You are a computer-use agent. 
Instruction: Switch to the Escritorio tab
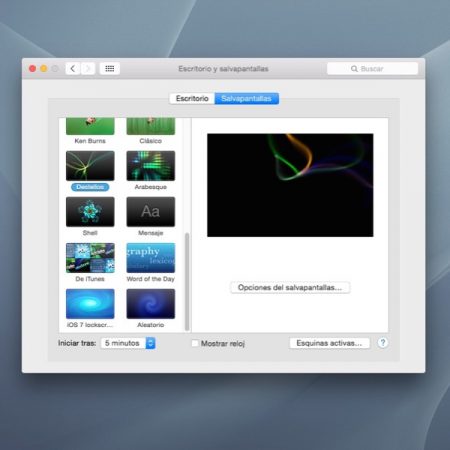(192, 98)
